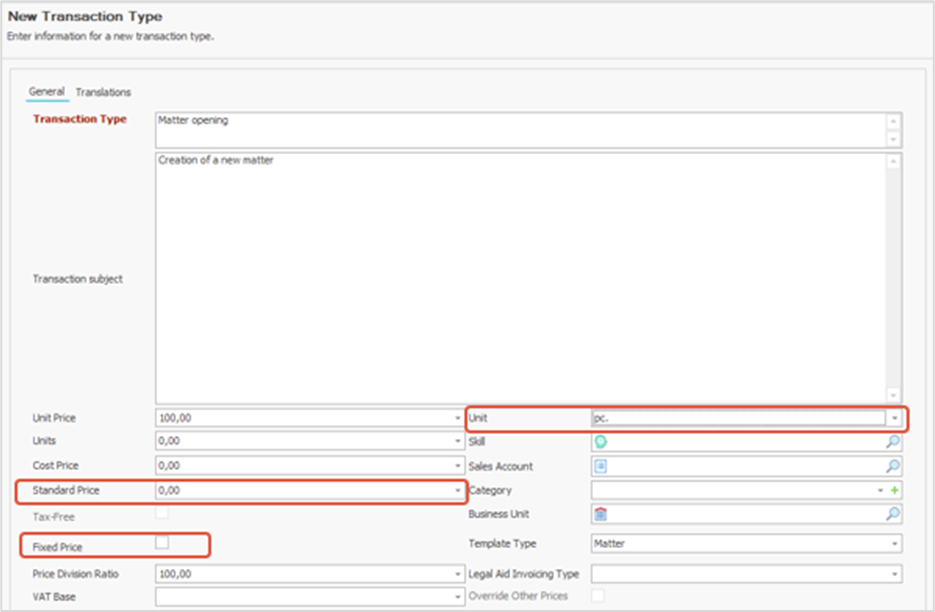Open the Standard Price dropdown arrow

(x=458, y=491)
